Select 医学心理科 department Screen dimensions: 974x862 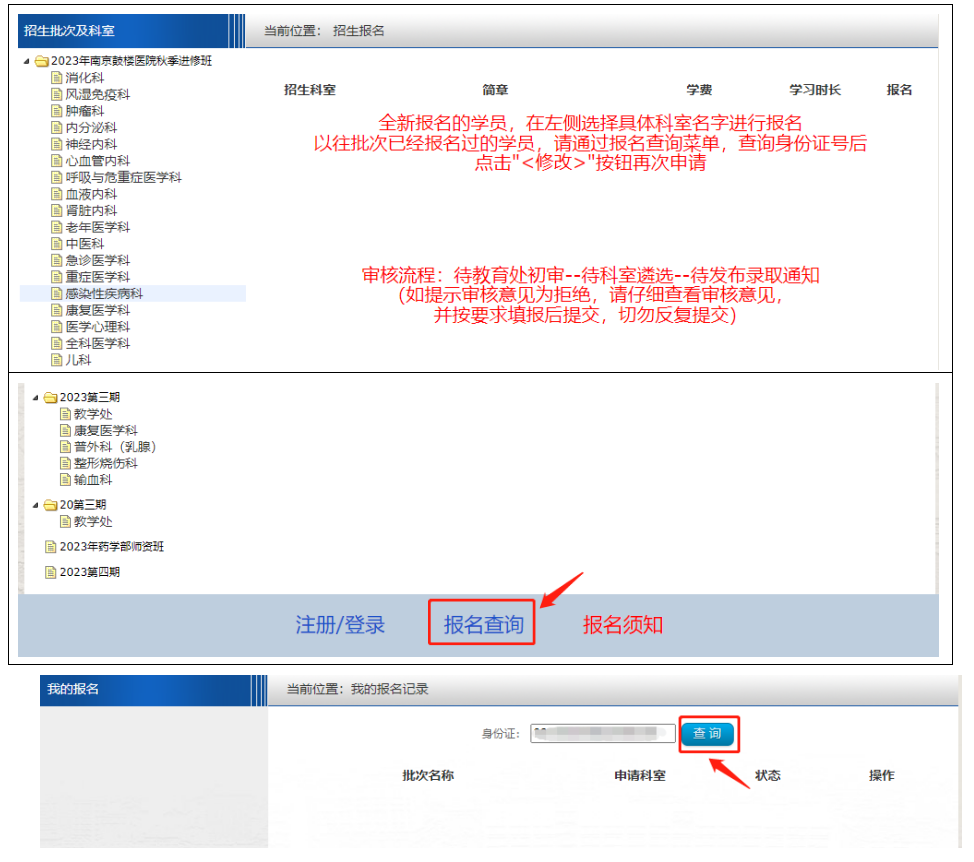click(98, 327)
